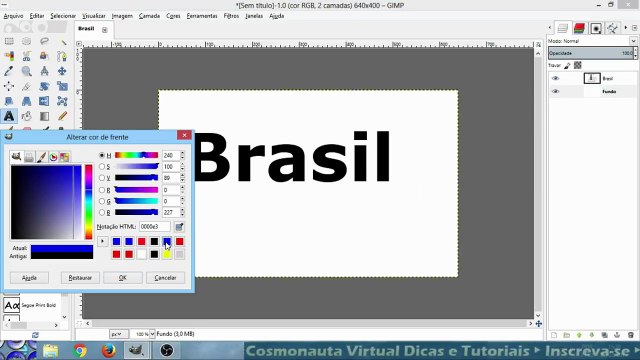Select the V value radio button

tap(102, 178)
